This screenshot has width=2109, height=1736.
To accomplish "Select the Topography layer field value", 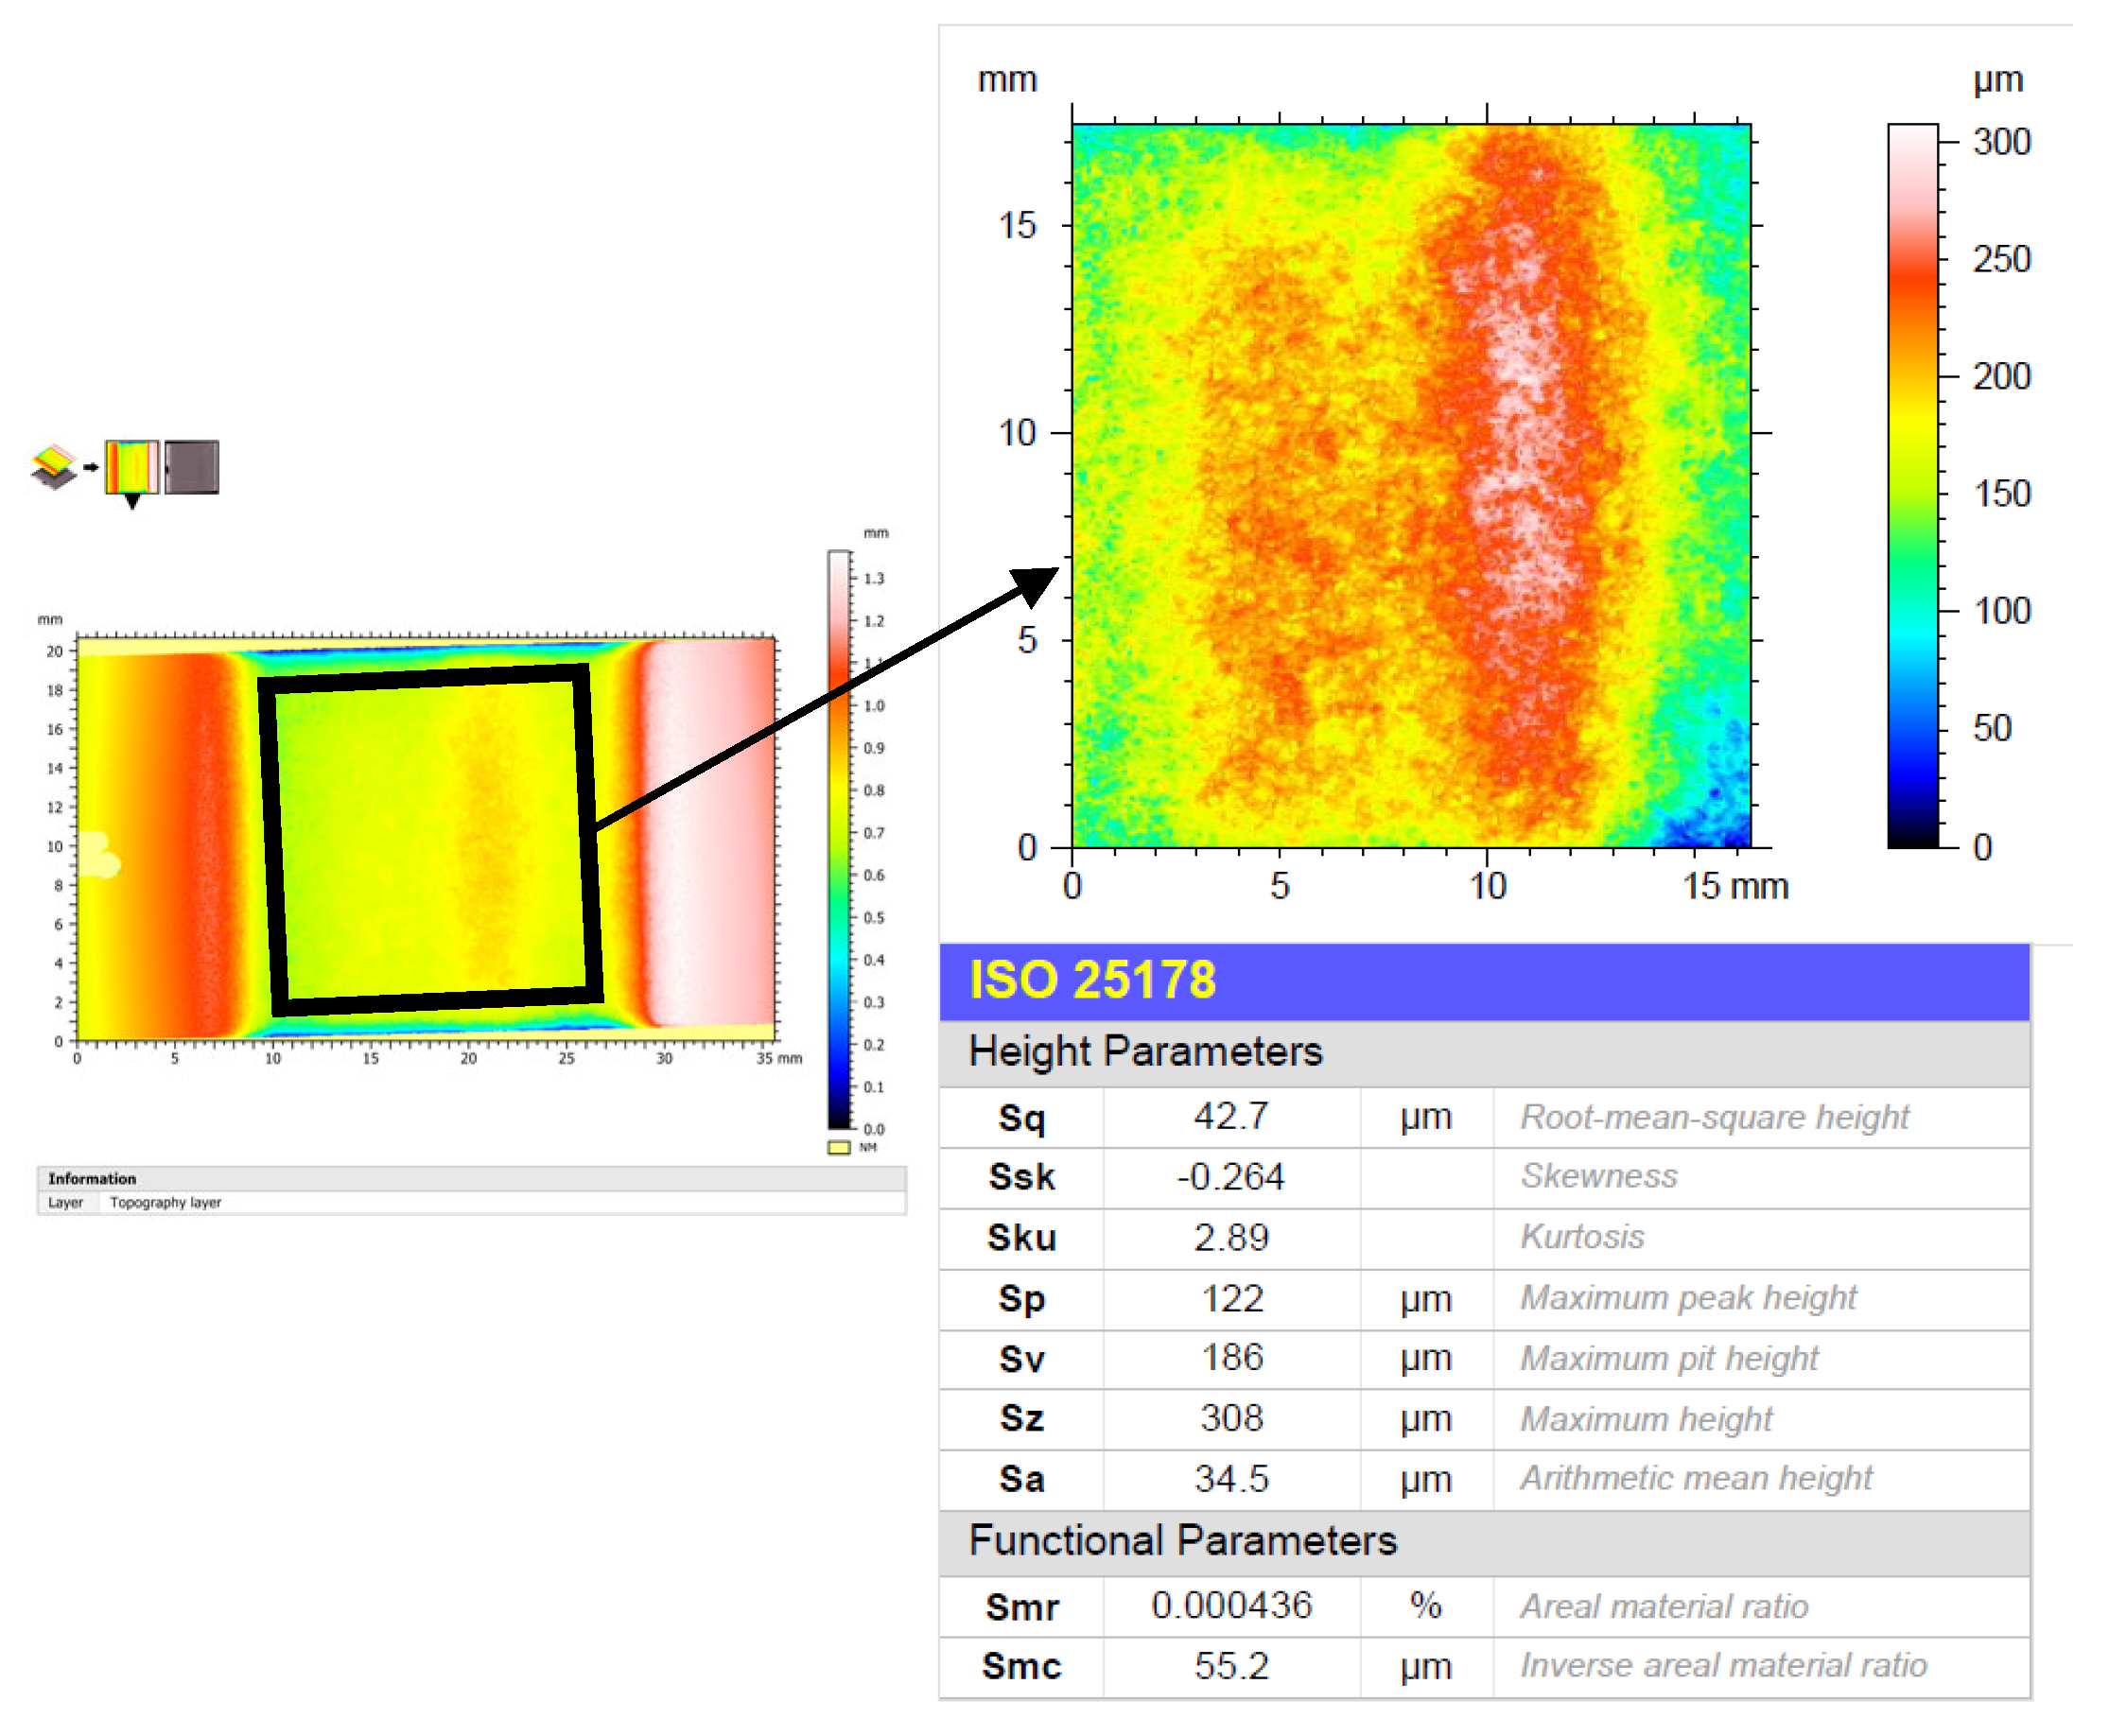I will point(165,1202).
